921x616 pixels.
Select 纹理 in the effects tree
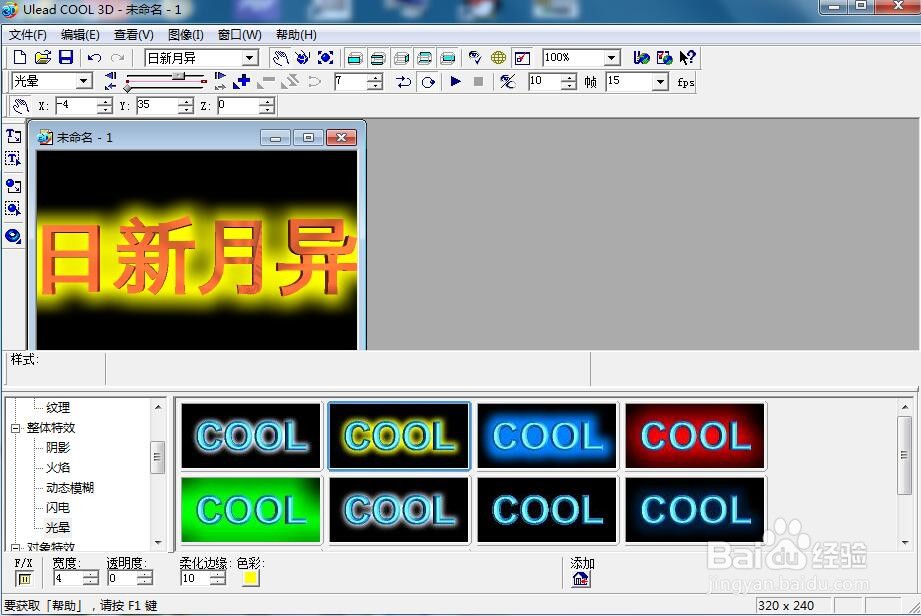point(58,408)
